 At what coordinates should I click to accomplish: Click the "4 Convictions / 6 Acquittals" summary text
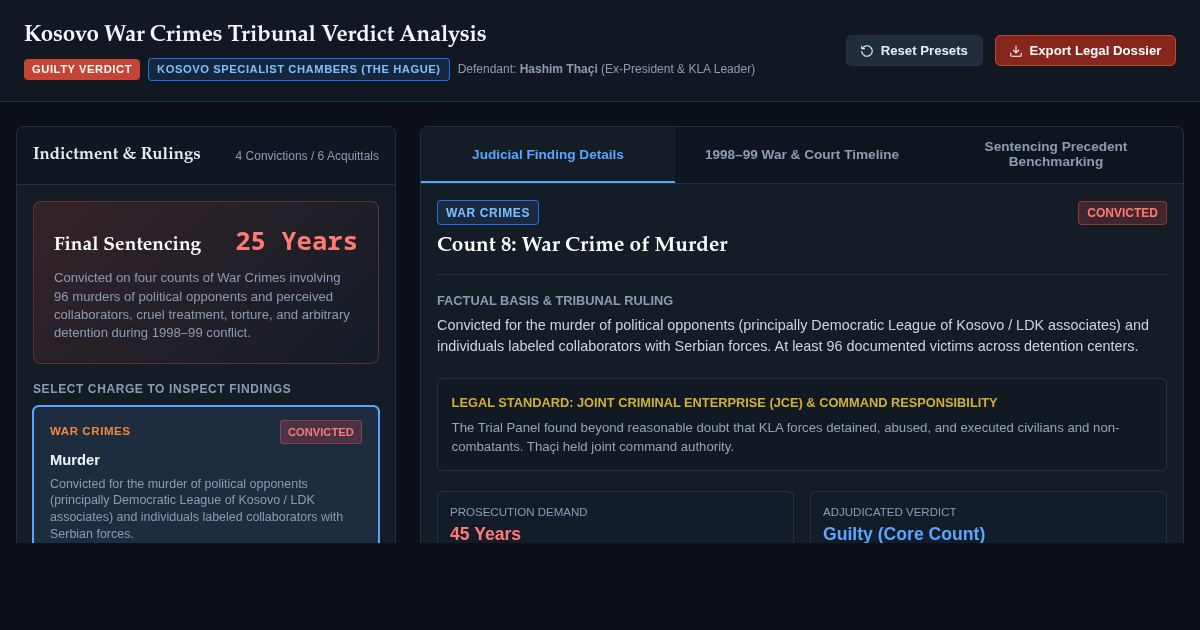[x=307, y=156]
